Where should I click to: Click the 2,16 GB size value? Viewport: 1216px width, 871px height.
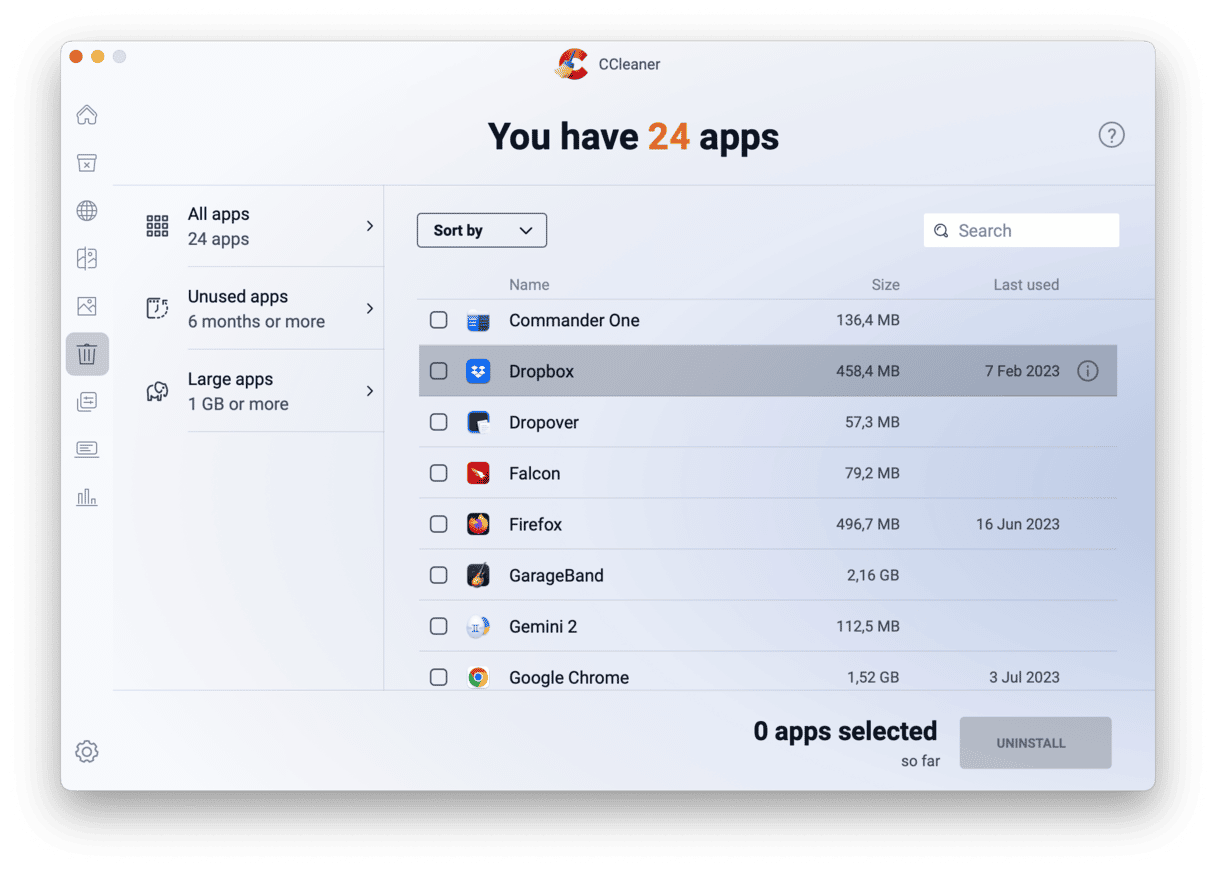873,575
